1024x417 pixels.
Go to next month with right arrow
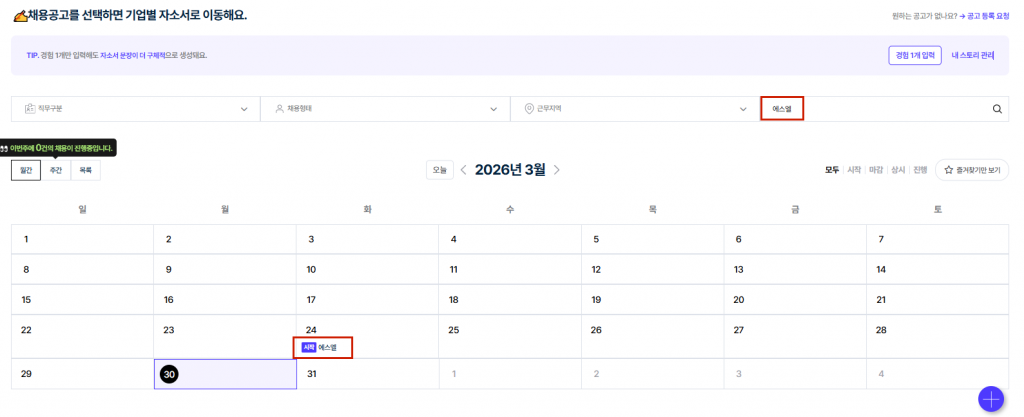pyautogui.click(x=557, y=170)
